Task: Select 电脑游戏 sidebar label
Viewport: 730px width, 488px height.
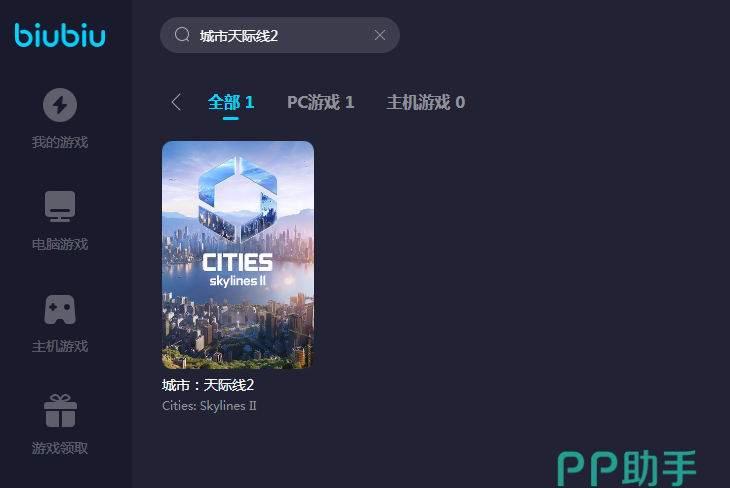Action: pos(60,244)
